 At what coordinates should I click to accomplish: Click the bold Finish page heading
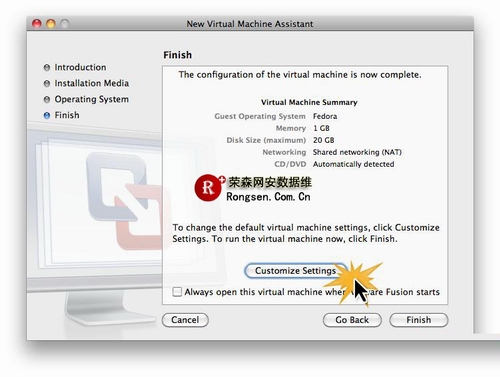(177, 55)
